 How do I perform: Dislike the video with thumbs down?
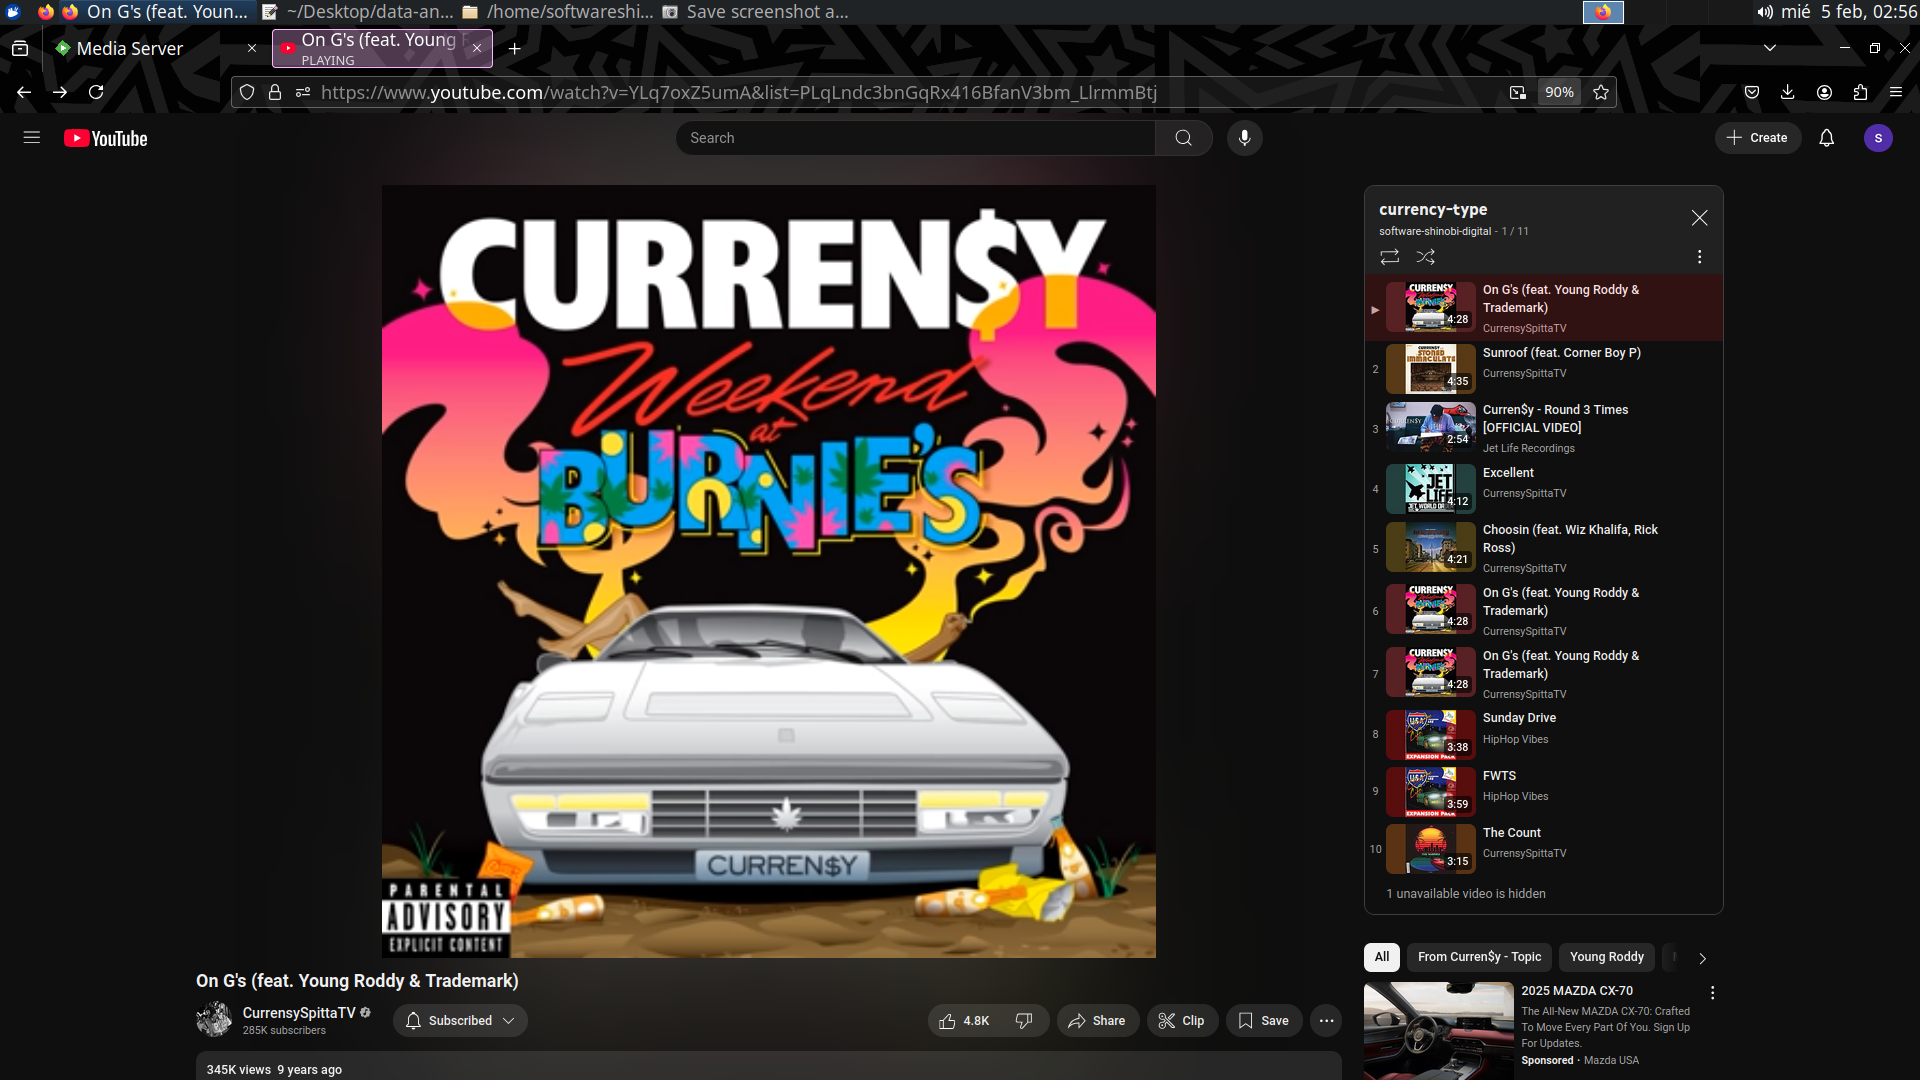coord(1024,1020)
